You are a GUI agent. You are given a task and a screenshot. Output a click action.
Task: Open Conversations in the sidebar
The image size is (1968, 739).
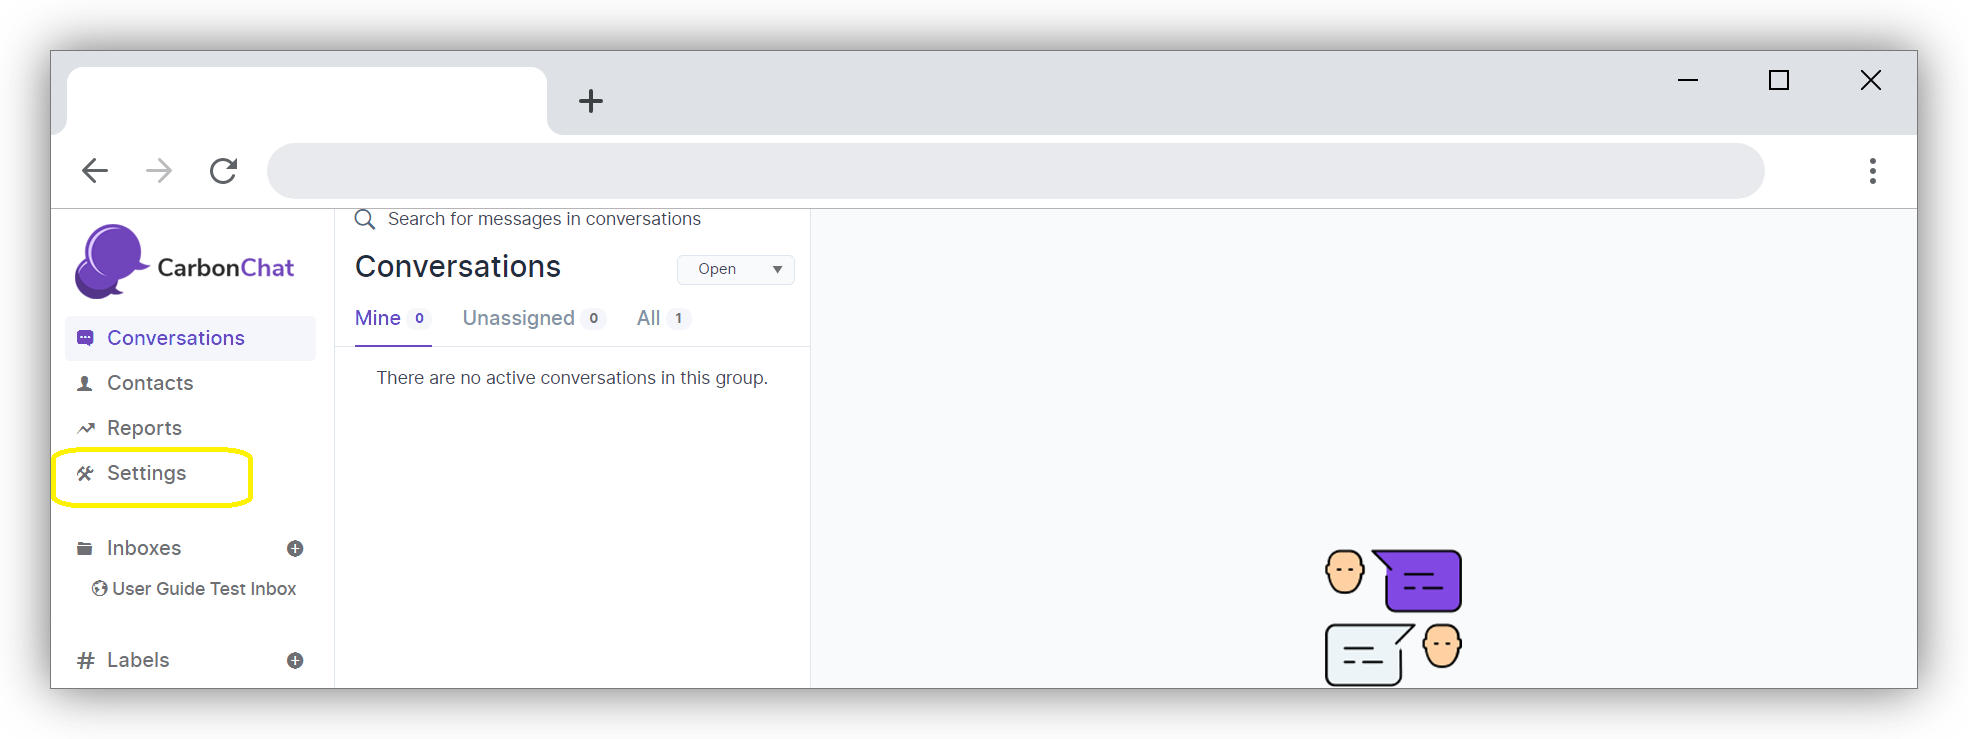tap(176, 338)
